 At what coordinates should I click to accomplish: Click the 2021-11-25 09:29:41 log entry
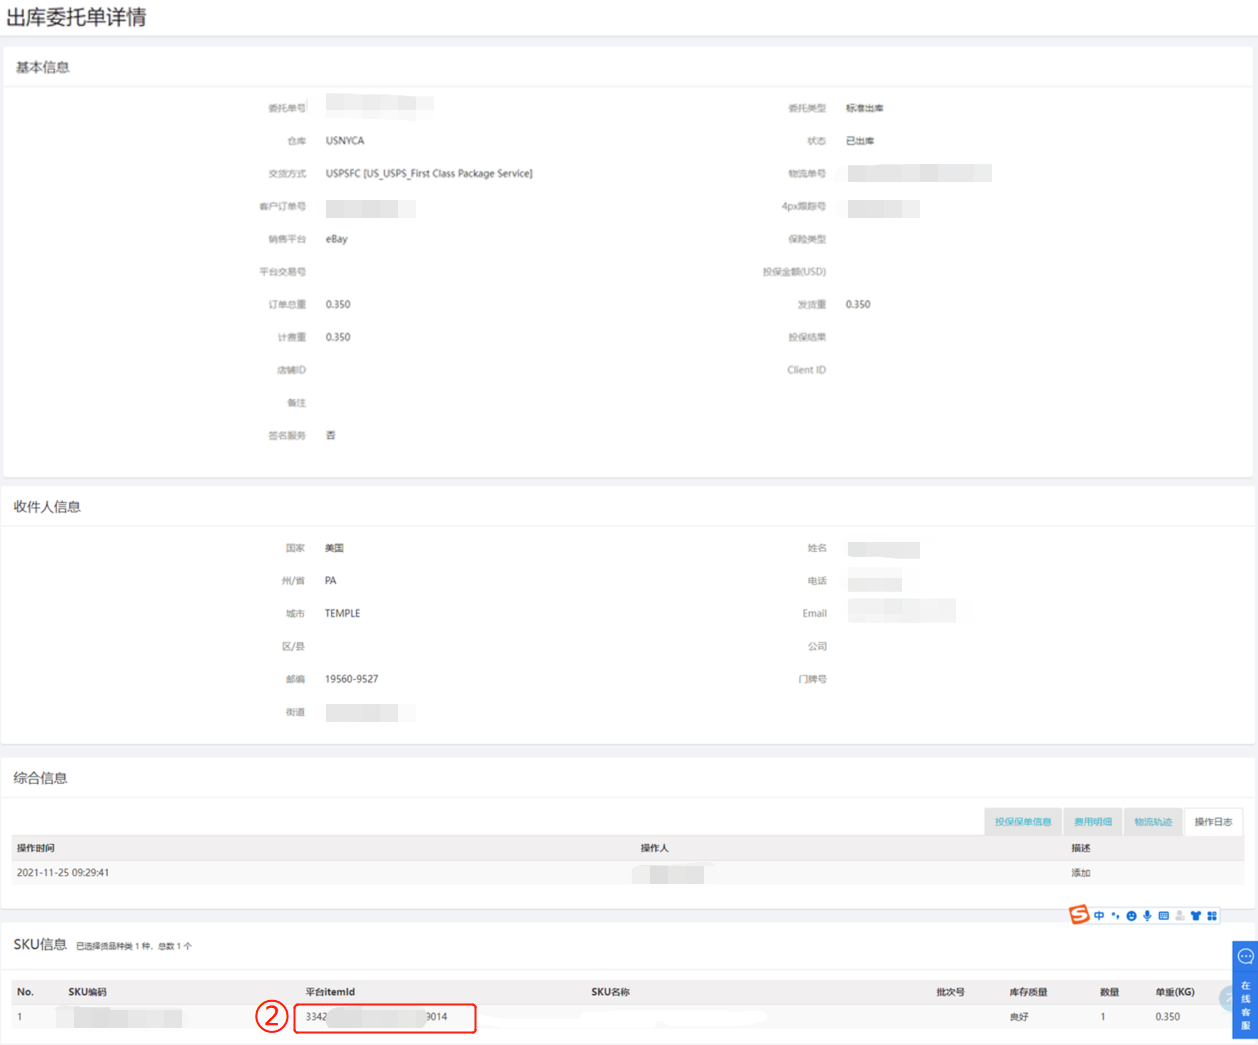[63, 873]
